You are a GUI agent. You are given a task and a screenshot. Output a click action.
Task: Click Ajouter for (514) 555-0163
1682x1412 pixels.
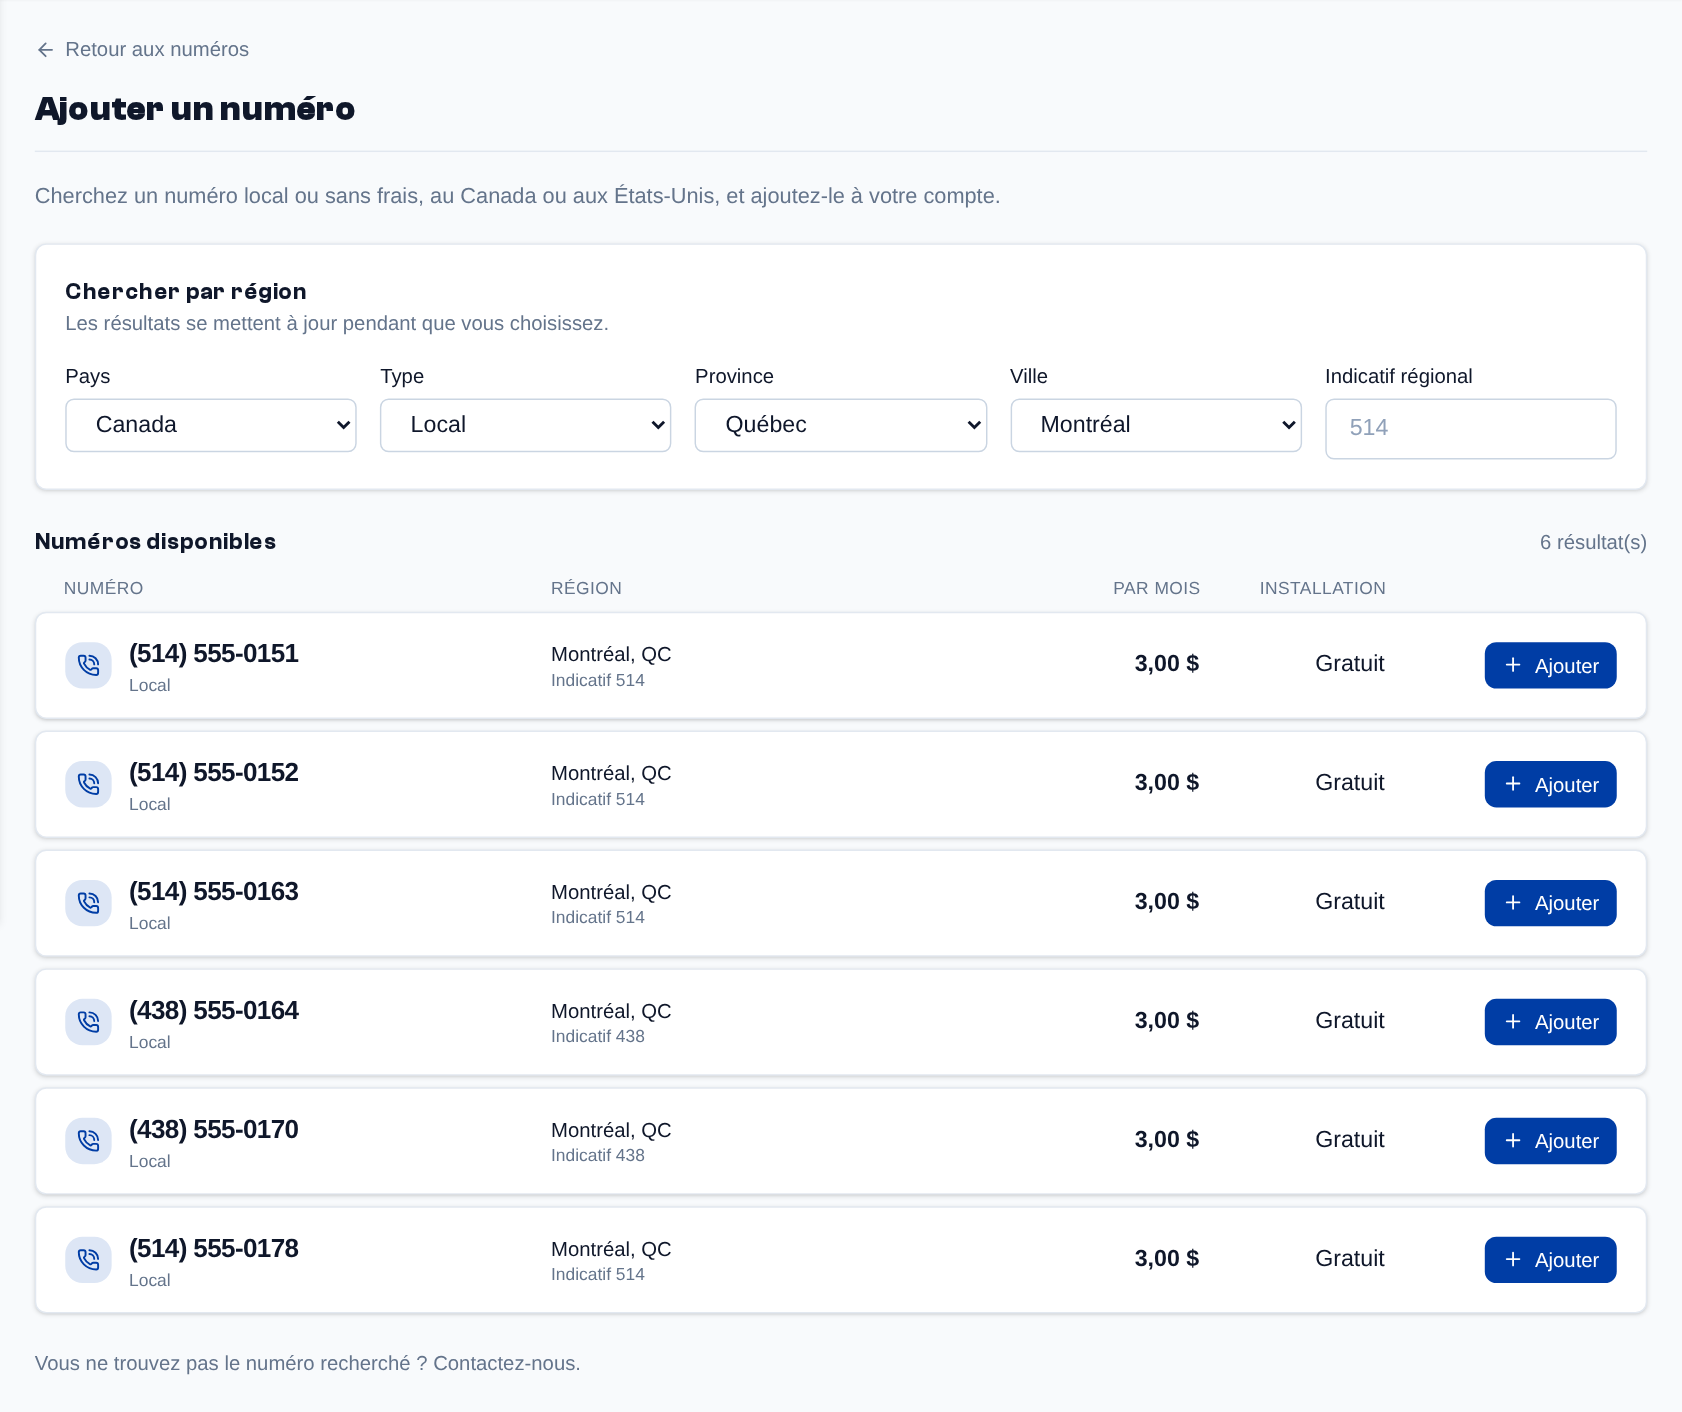1550,903
